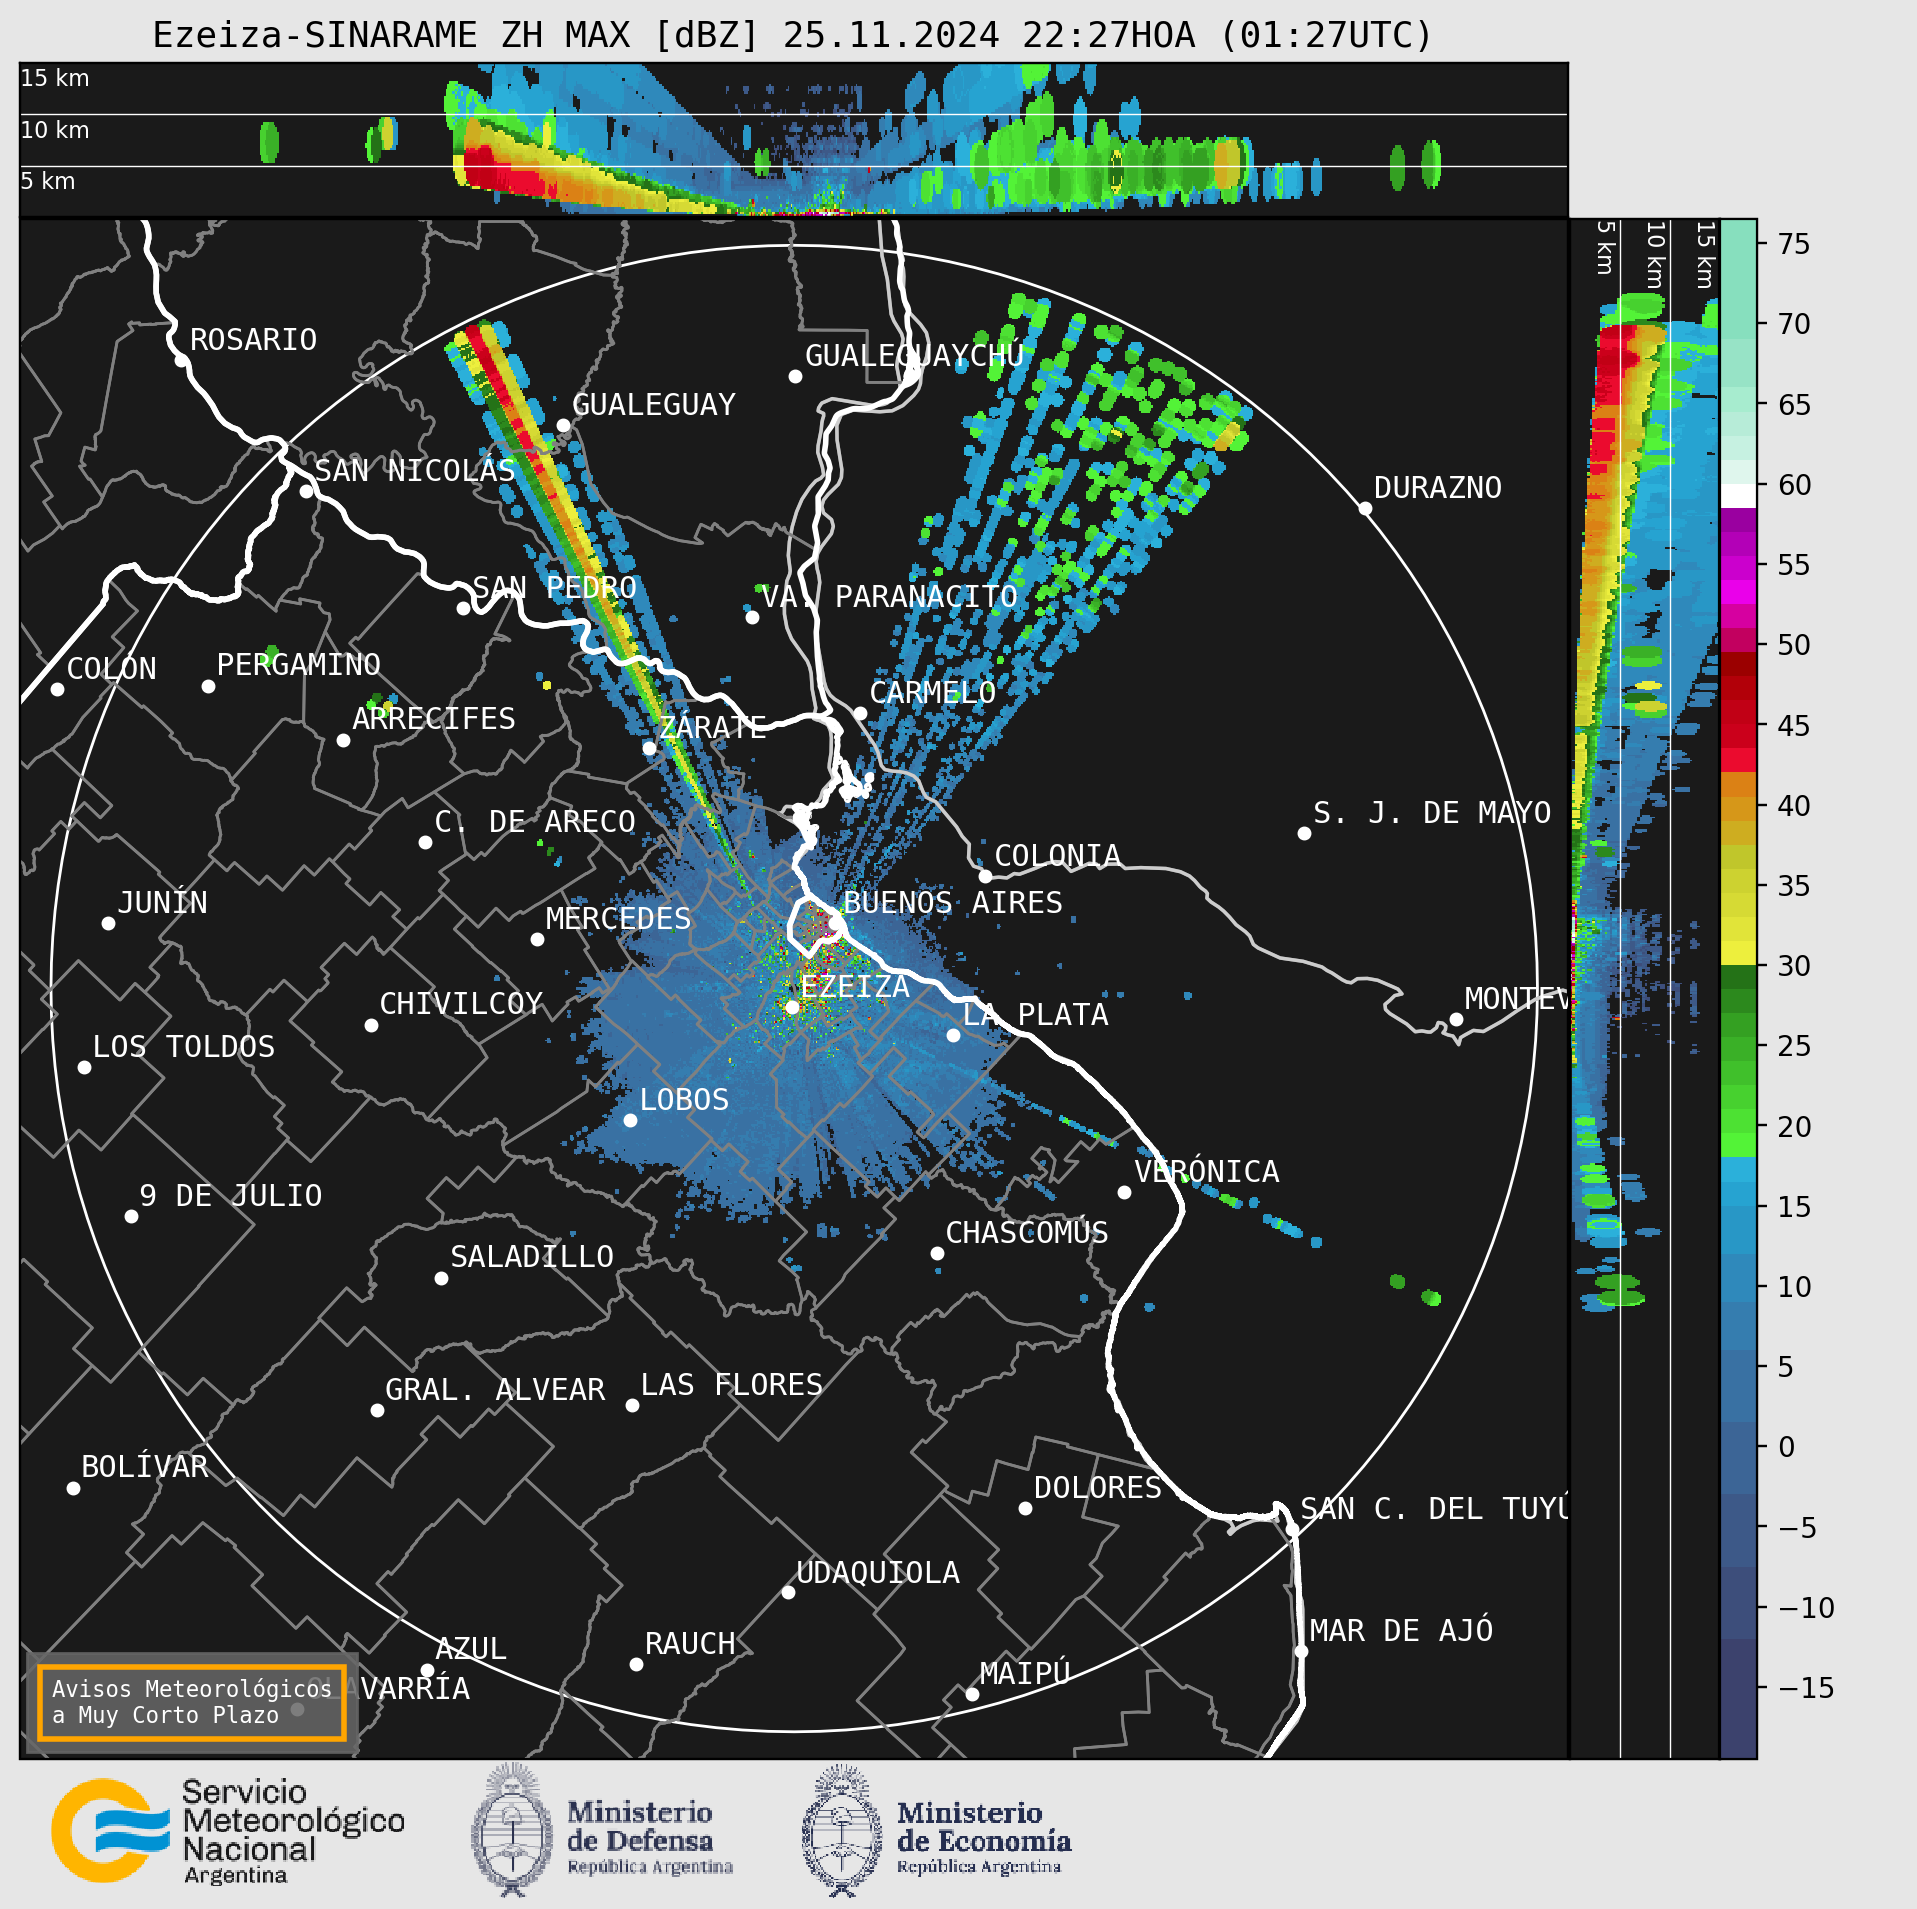
Task: Click the CHIVILCOY city label
Action: tap(461, 1004)
